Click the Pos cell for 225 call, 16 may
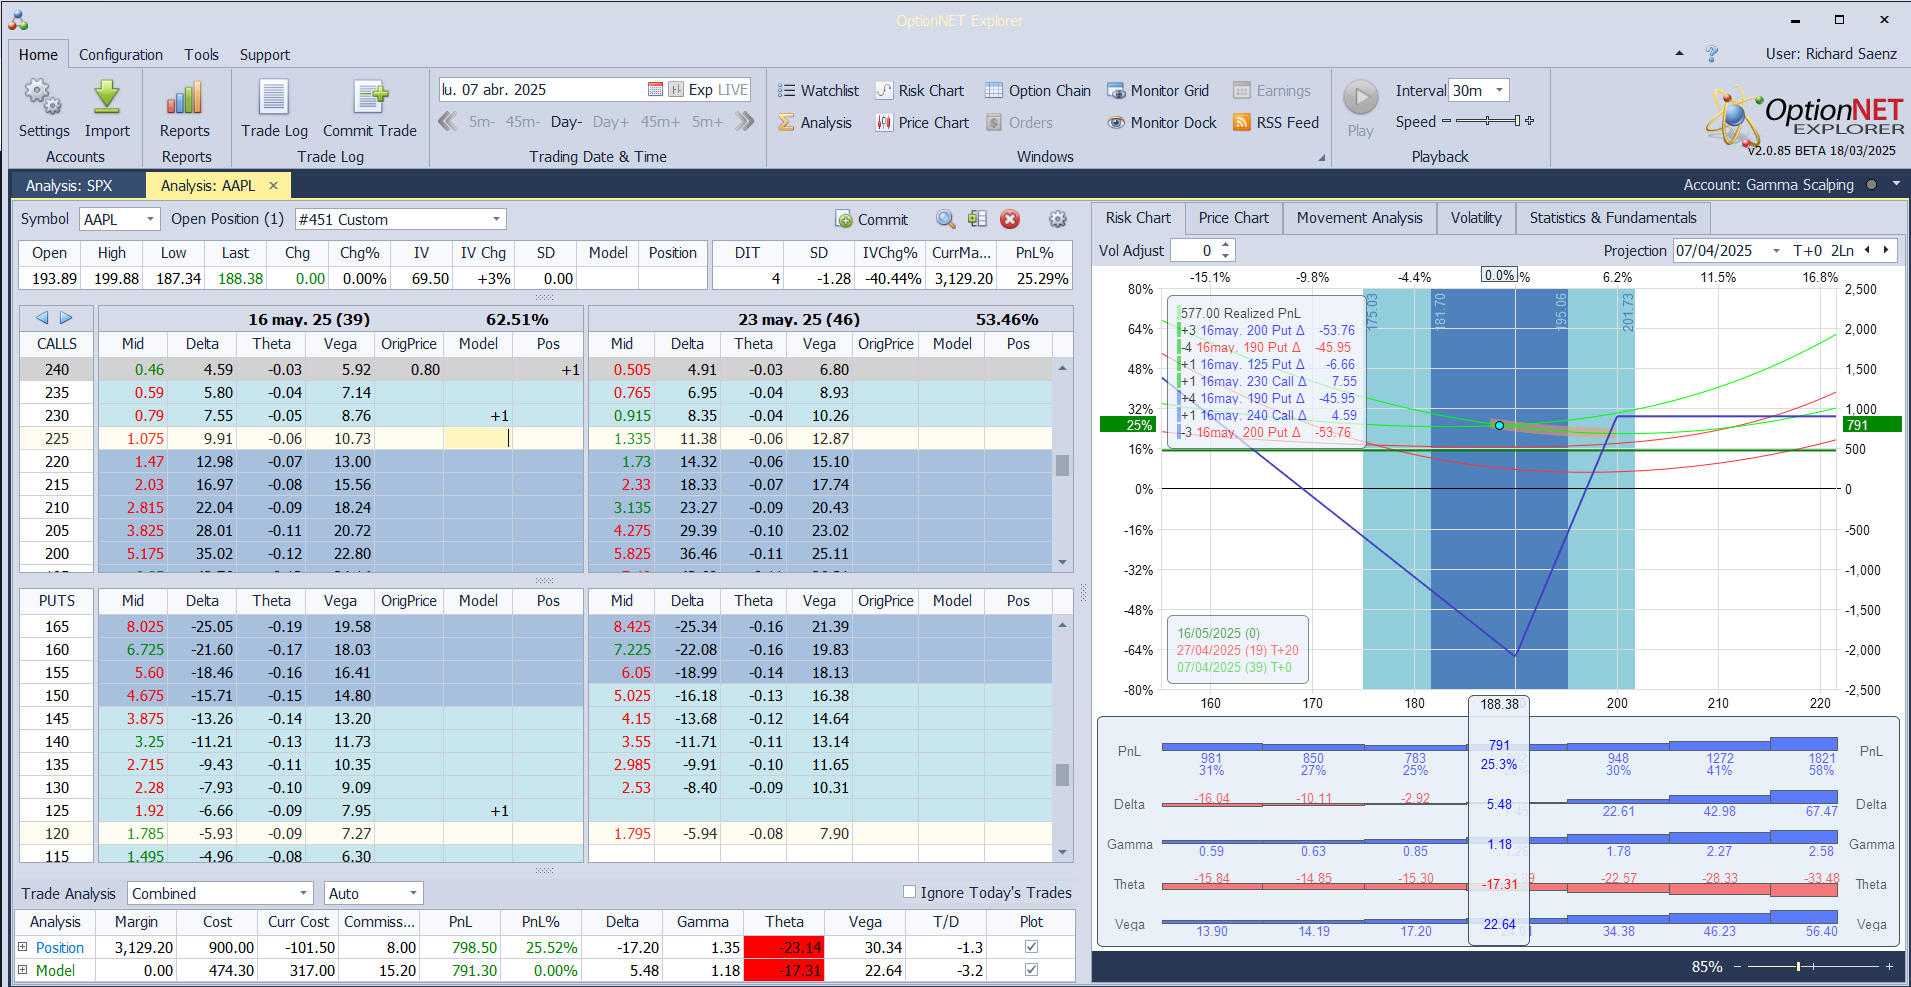Viewport: 1911px width, 987px height. point(548,438)
